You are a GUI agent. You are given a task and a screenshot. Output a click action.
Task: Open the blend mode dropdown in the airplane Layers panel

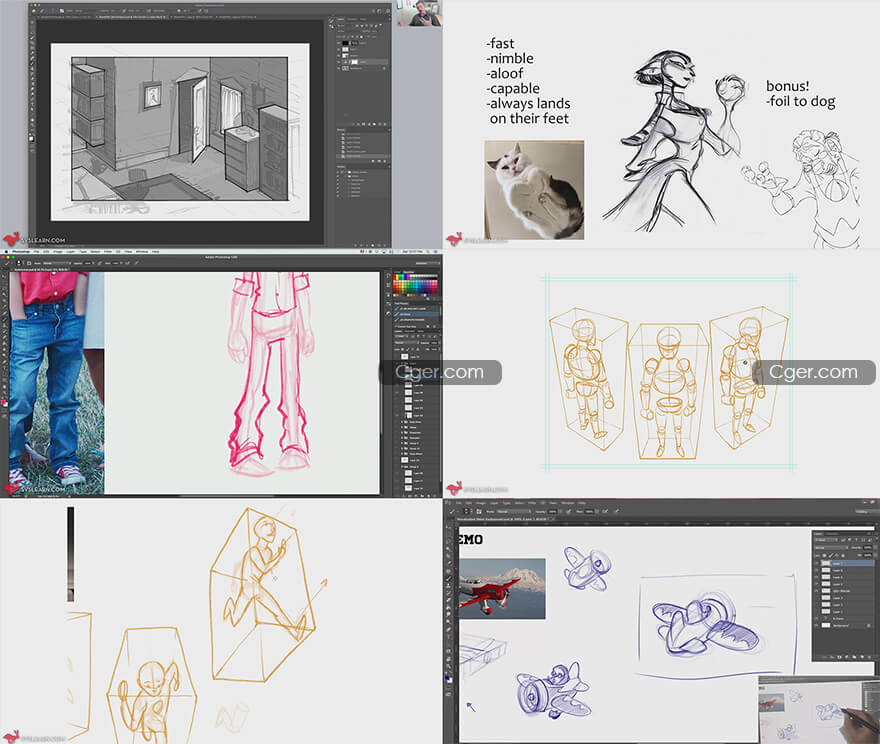828,548
